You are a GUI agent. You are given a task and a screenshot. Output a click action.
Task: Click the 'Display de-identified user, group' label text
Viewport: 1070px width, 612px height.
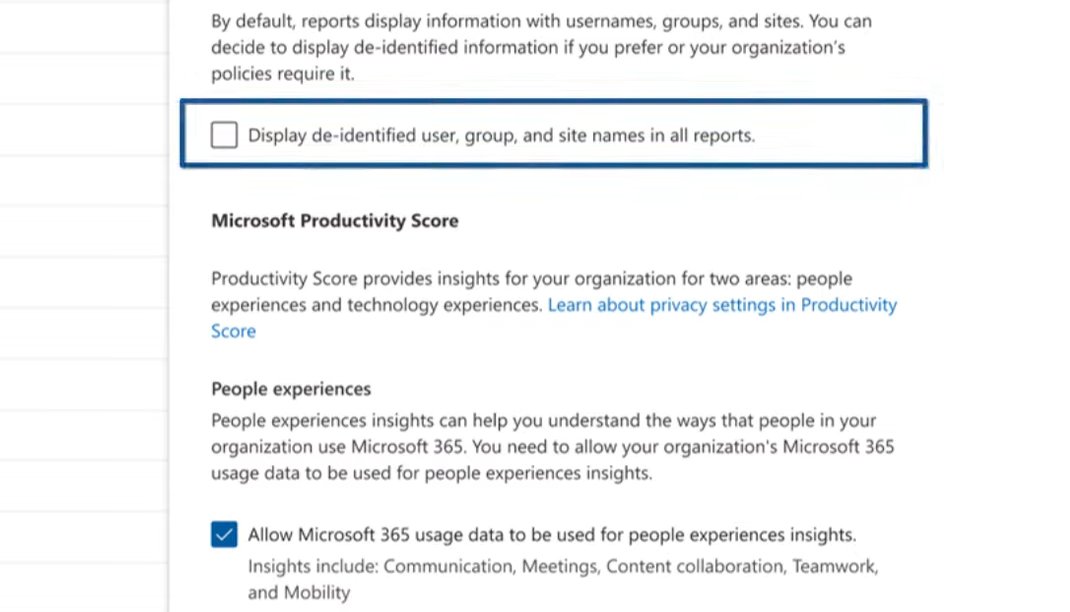(x=501, y=134)
